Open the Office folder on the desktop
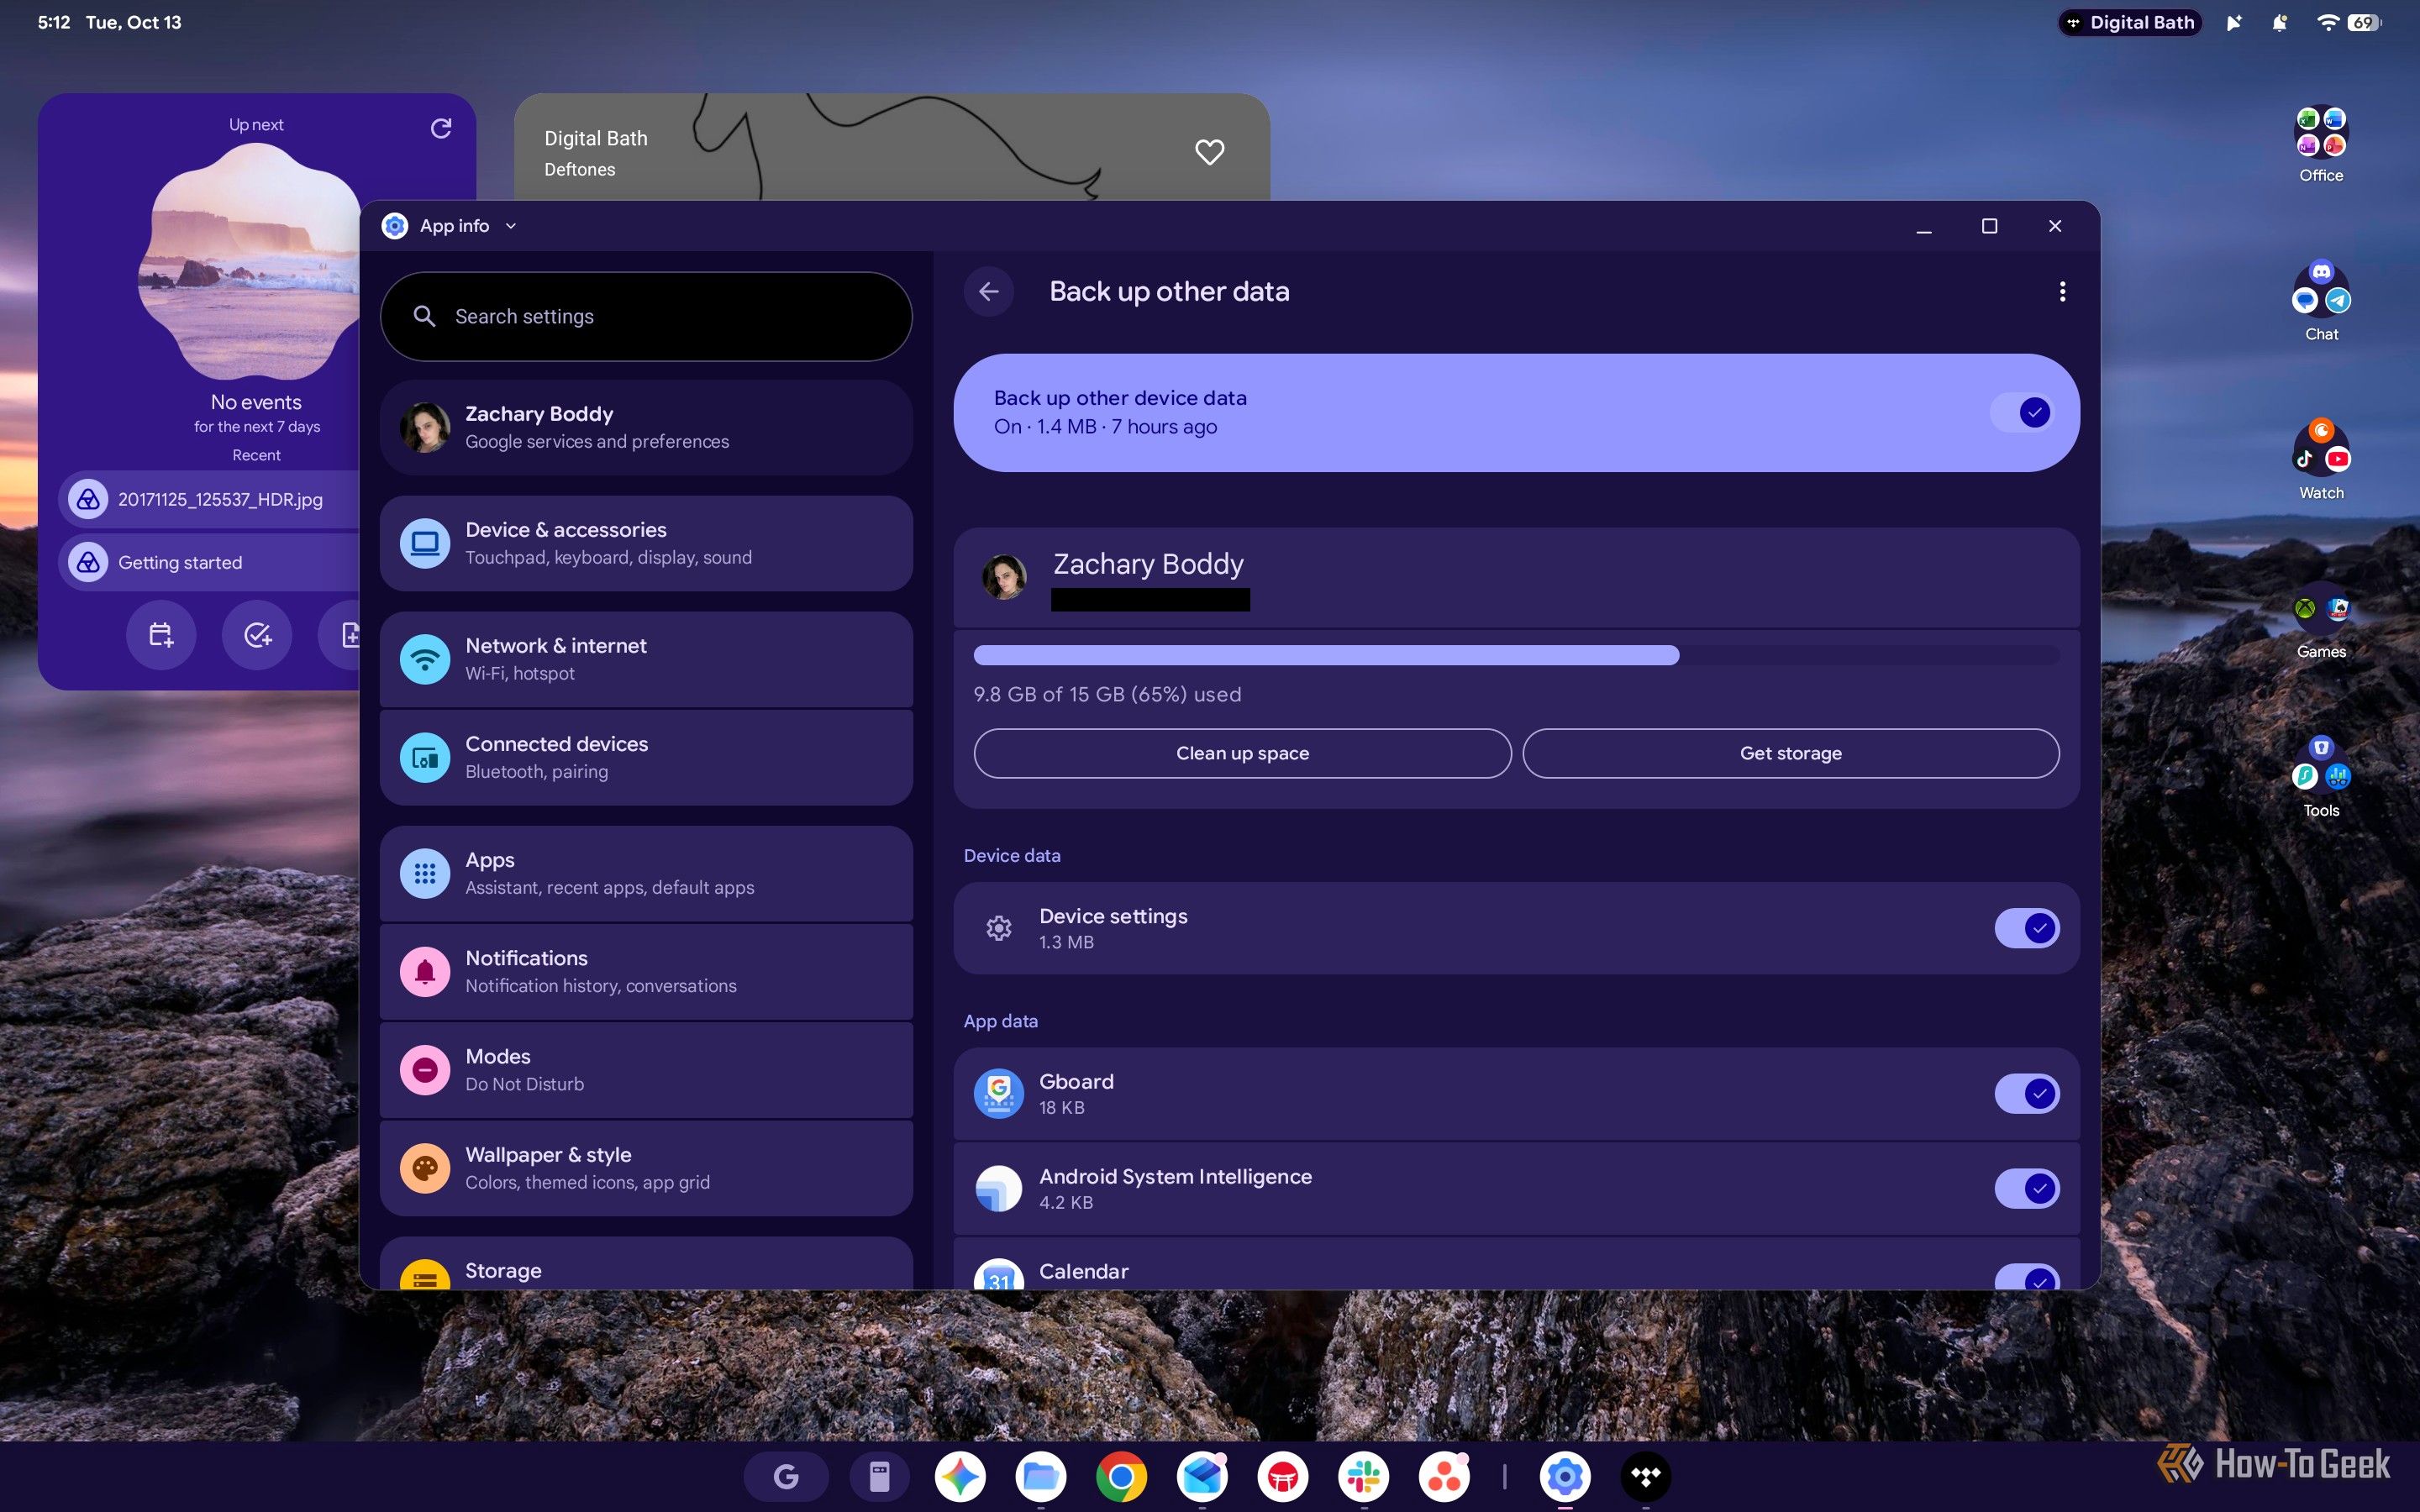Image resolution: width=2420 pixels, height=1512 pixels. coord(2321,145)
